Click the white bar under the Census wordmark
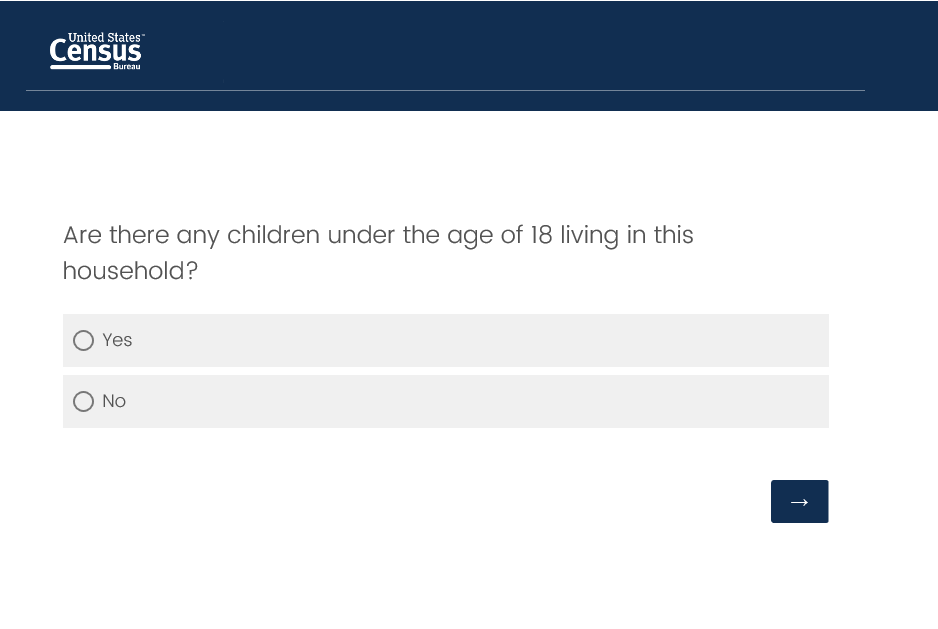Image resolution: width=938 pixels, height=629 pixels. [80, 67]
